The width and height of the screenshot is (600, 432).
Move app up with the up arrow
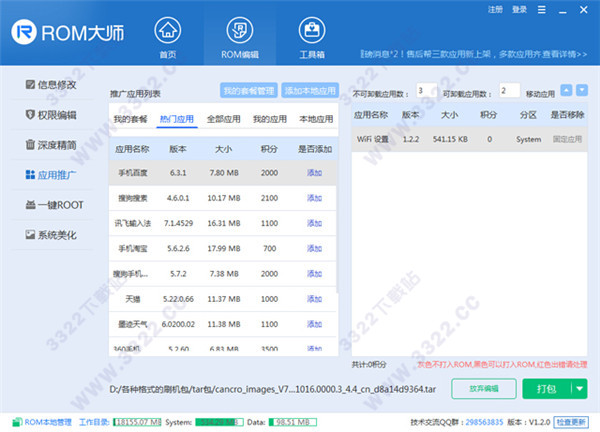click(x=565, y=91)
